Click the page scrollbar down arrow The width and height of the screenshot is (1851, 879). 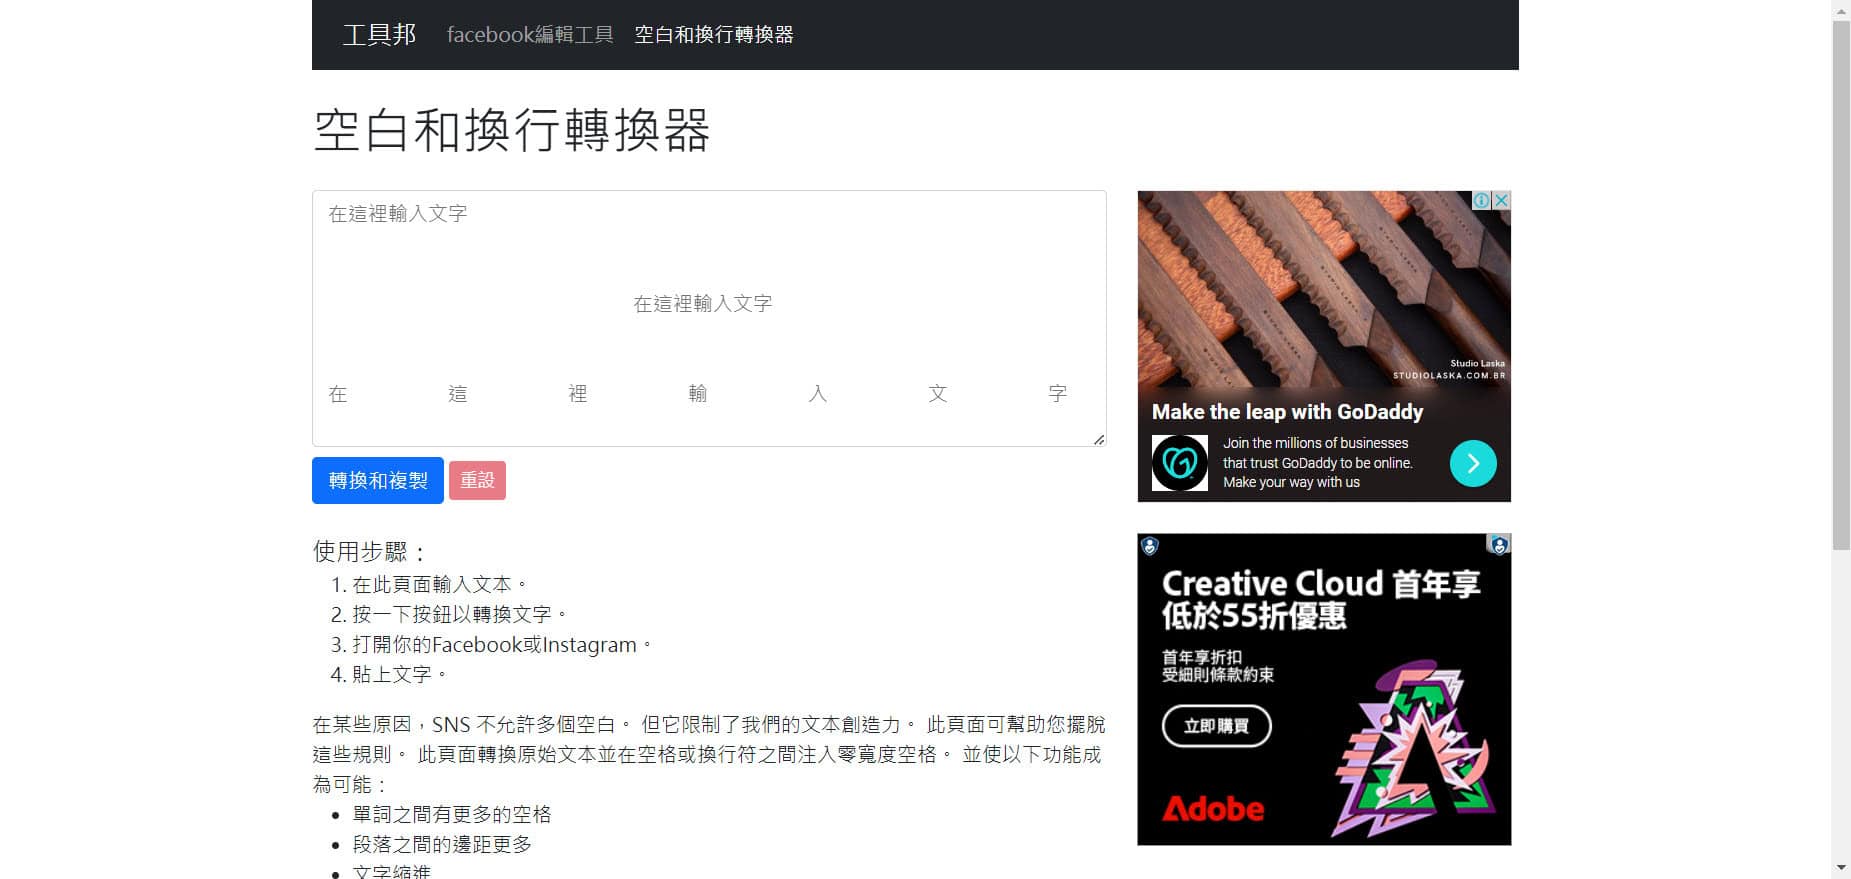point(1841,868)
